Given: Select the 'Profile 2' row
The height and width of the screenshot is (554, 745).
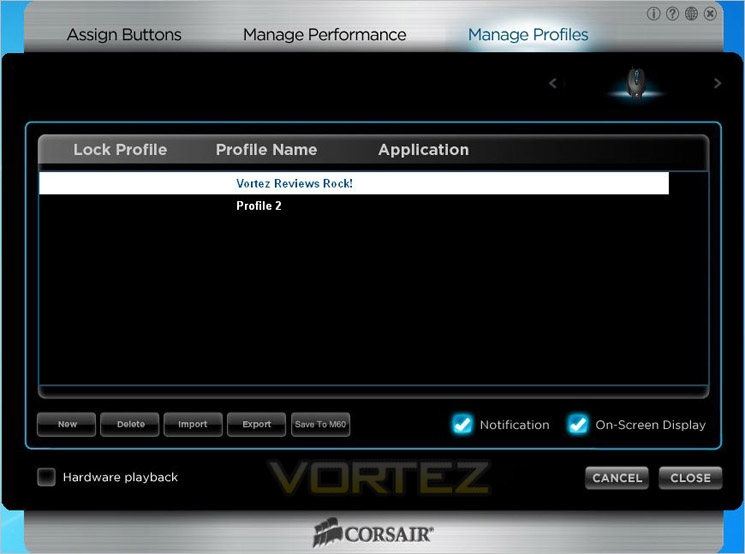Looking at the screenshot, I should click(x=353, y=206).
